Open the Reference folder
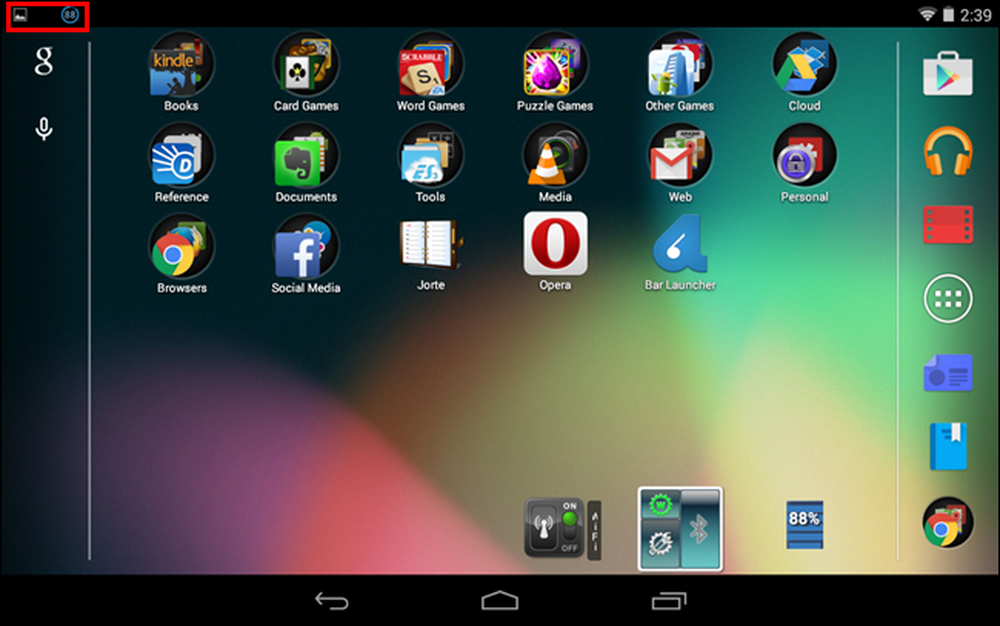1000x626 pixels. 181,156
